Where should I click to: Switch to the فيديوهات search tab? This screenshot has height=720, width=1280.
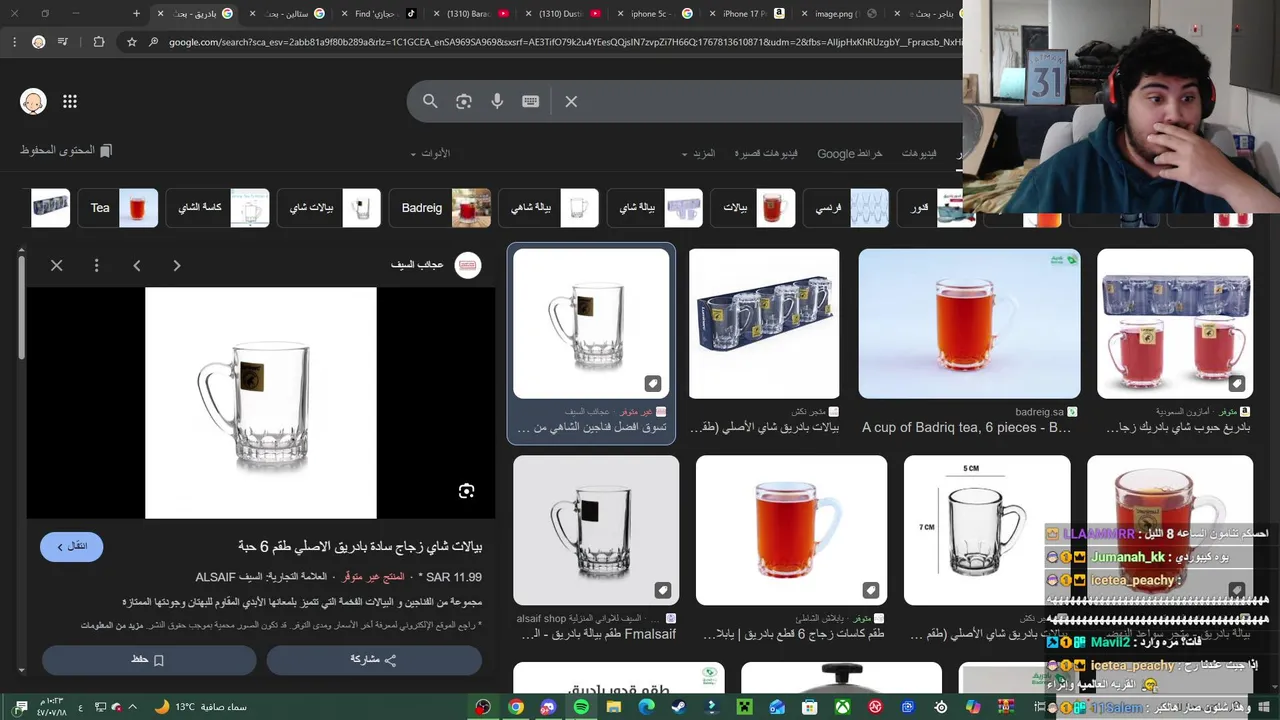919,153
